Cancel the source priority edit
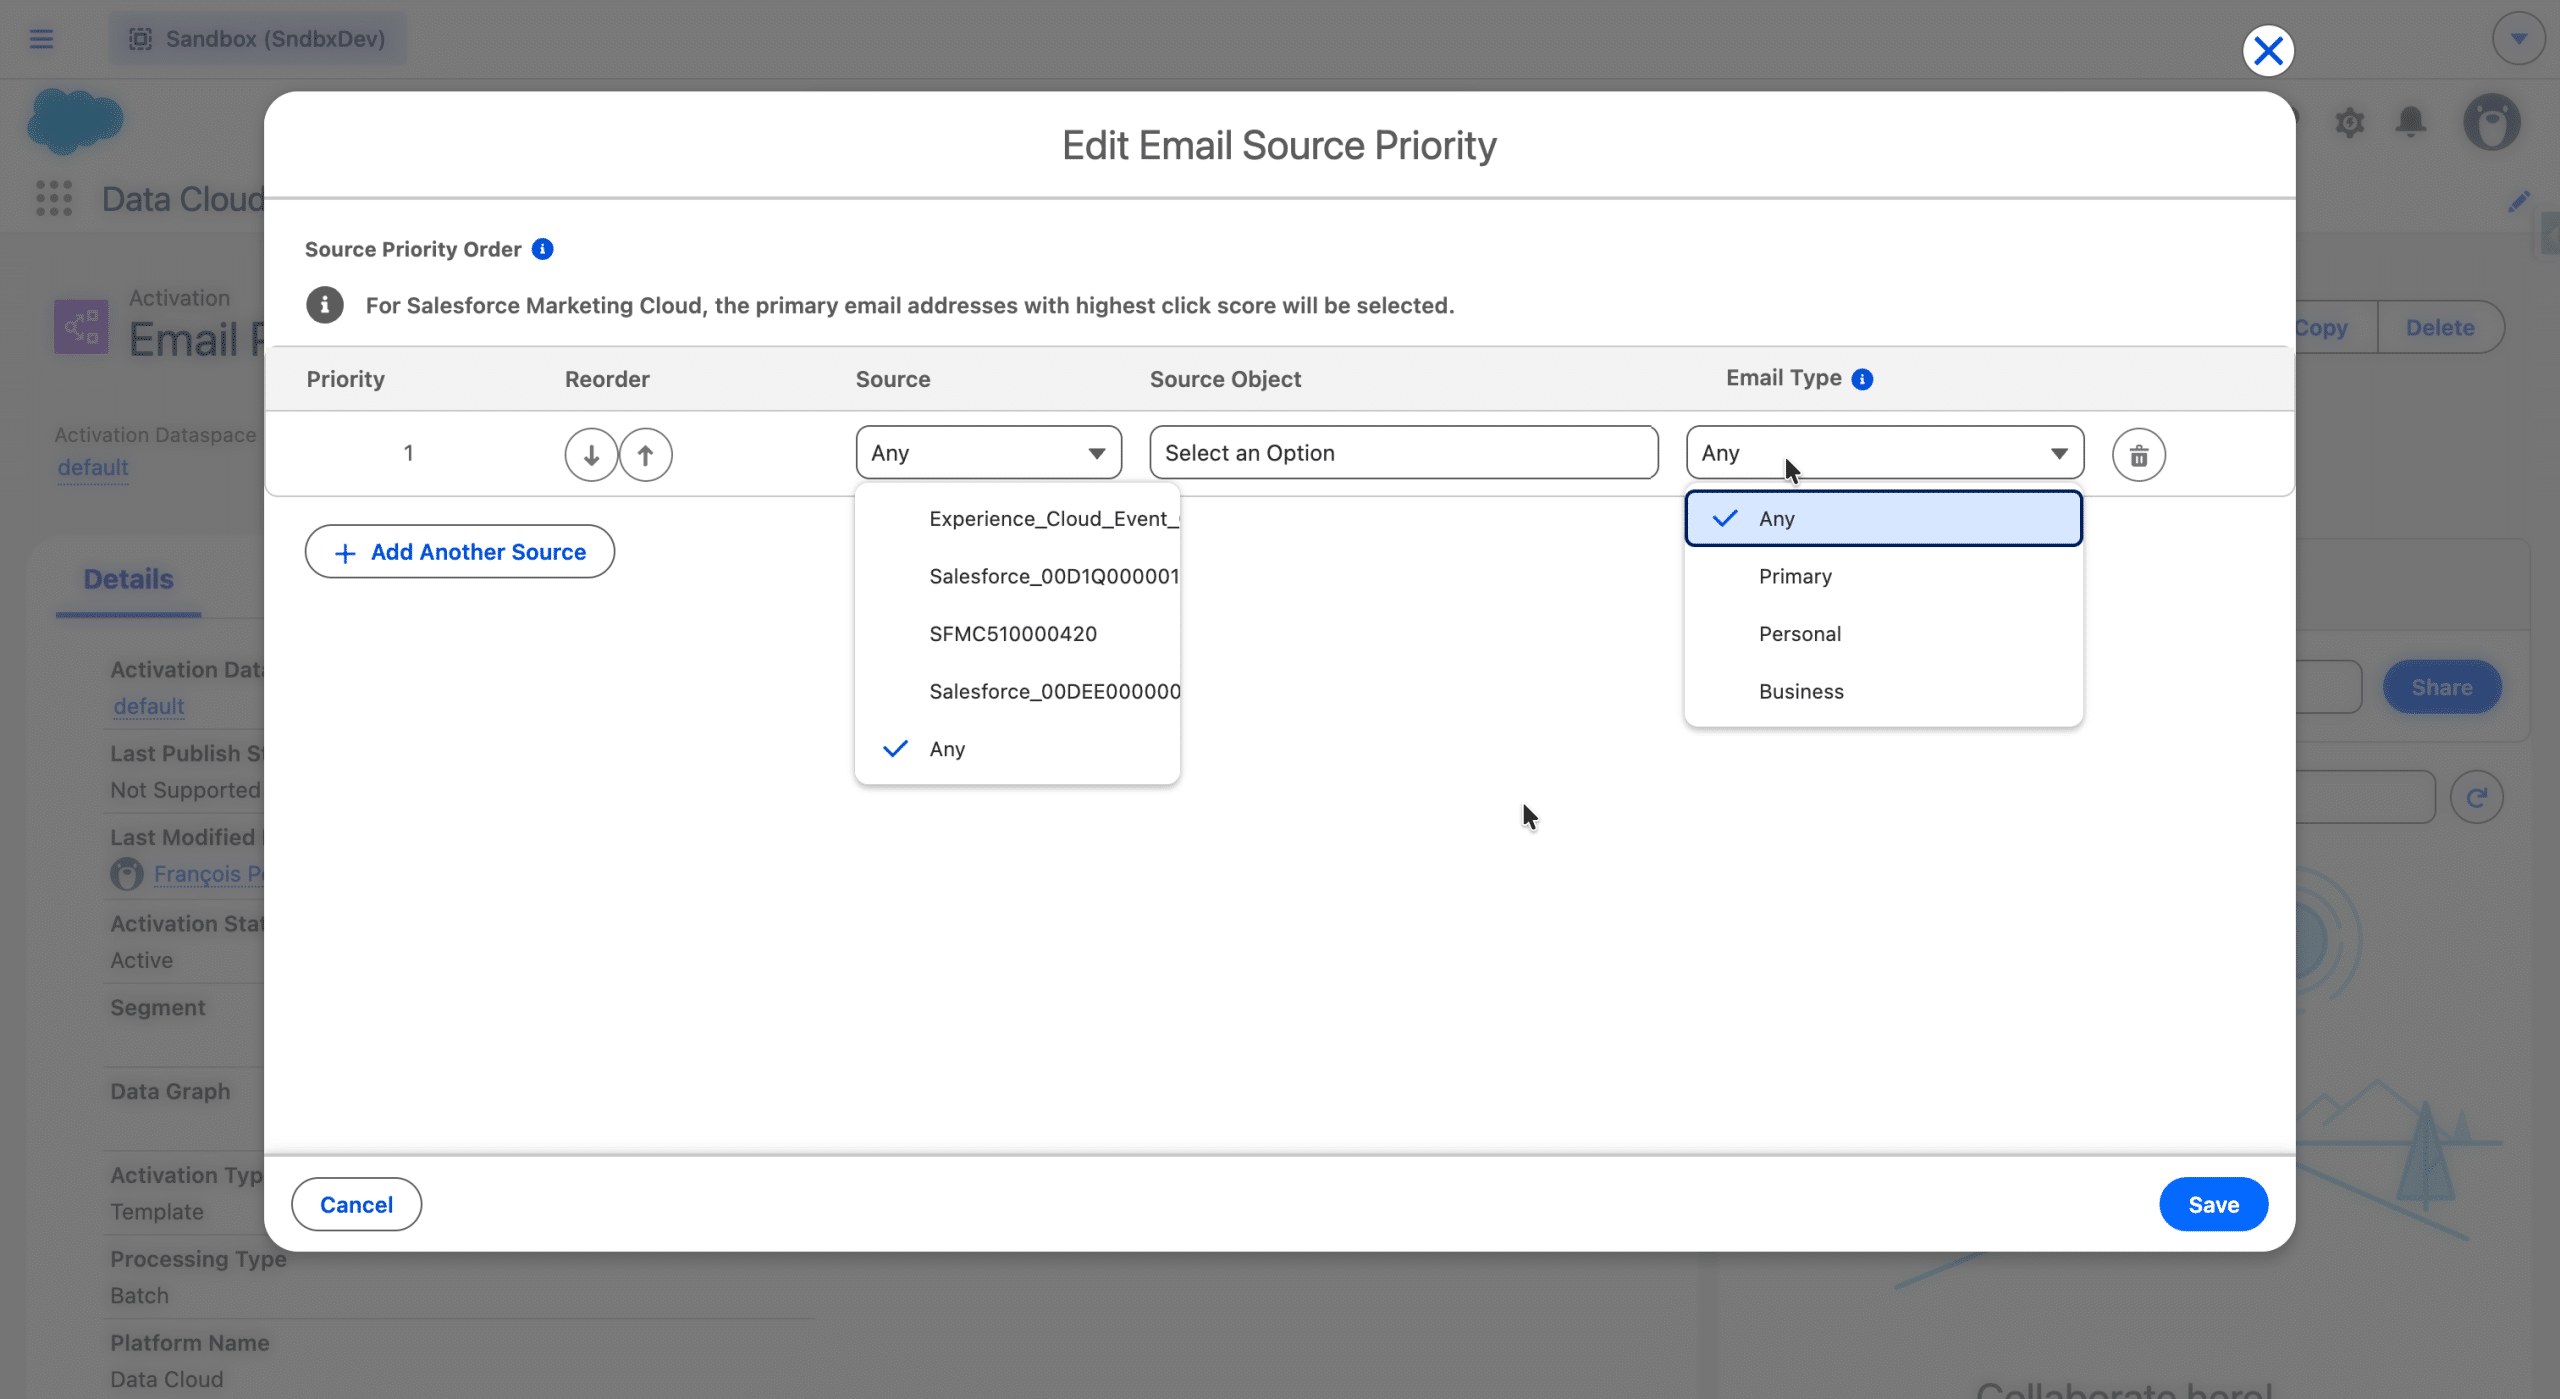This screenshot has height=1399, width=2560. point(356,1204)
